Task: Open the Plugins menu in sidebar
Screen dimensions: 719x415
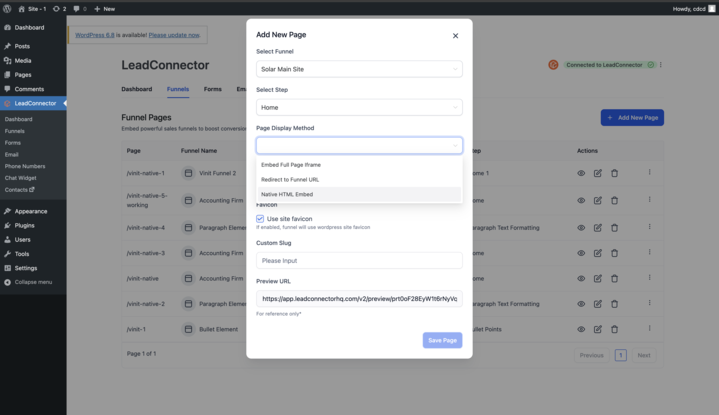Action: click(x=24, y=226)
